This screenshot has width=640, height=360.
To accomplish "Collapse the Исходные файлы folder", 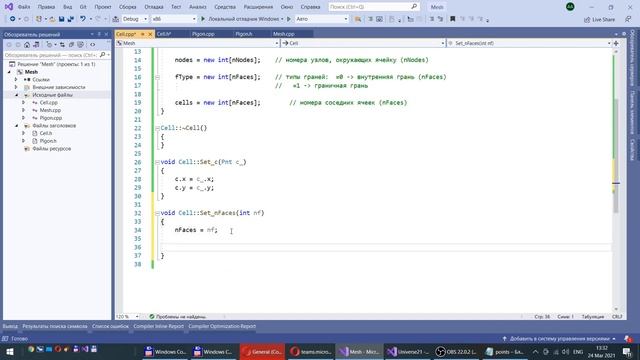I will pos(17,95).
